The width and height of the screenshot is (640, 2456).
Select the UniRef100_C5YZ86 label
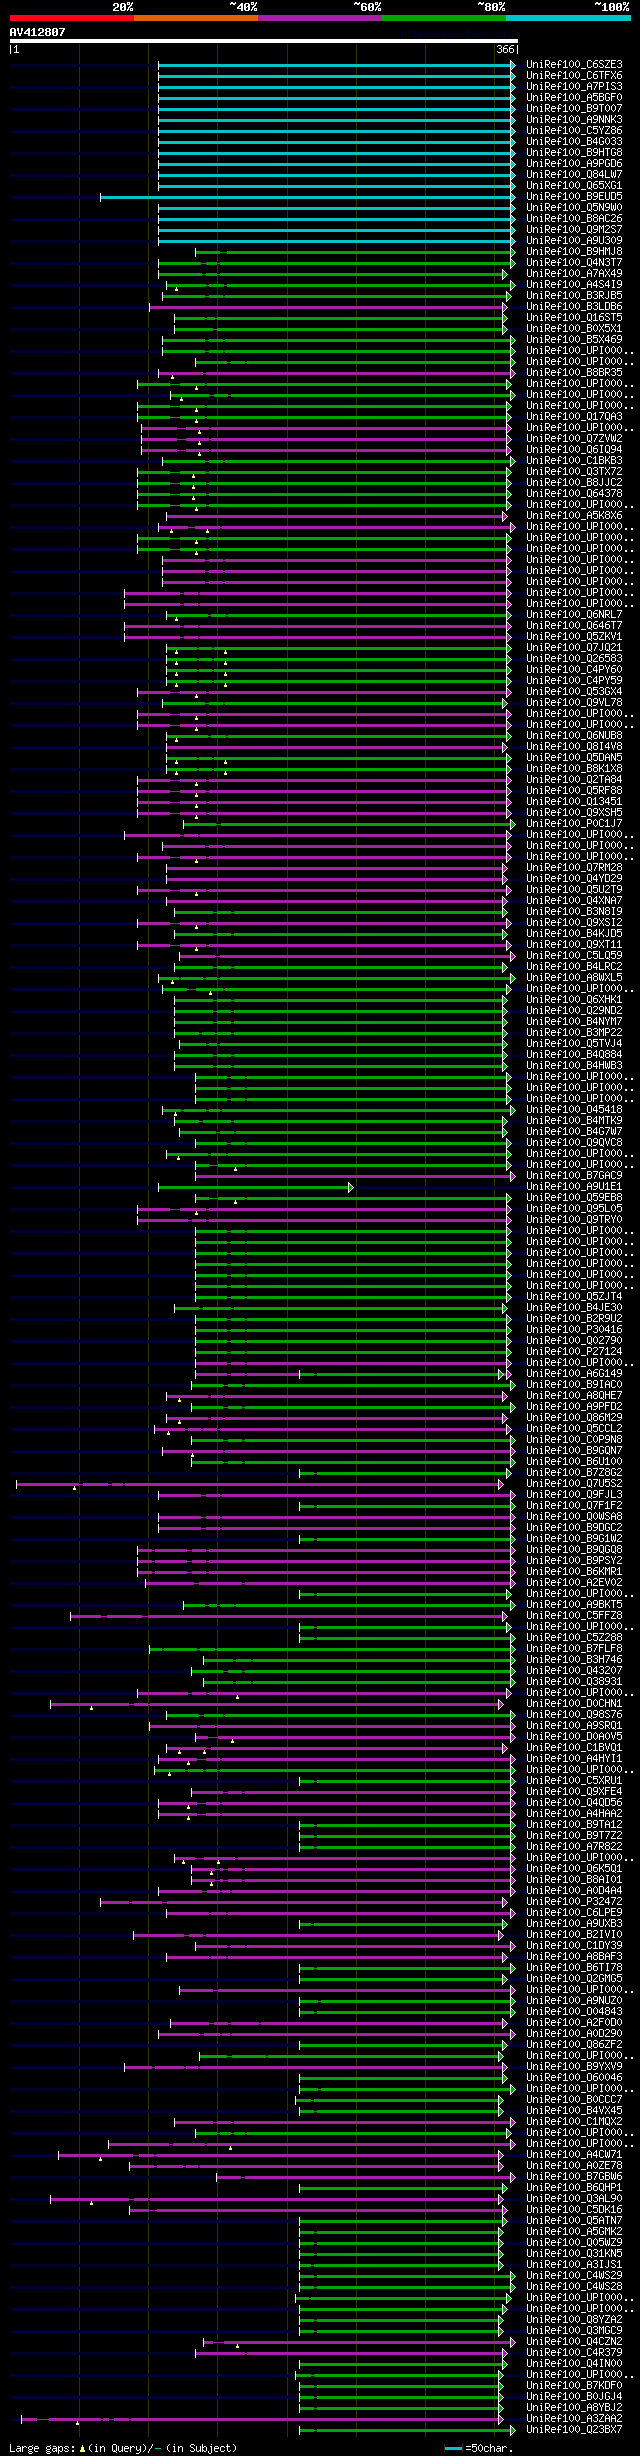coord(574,131)
